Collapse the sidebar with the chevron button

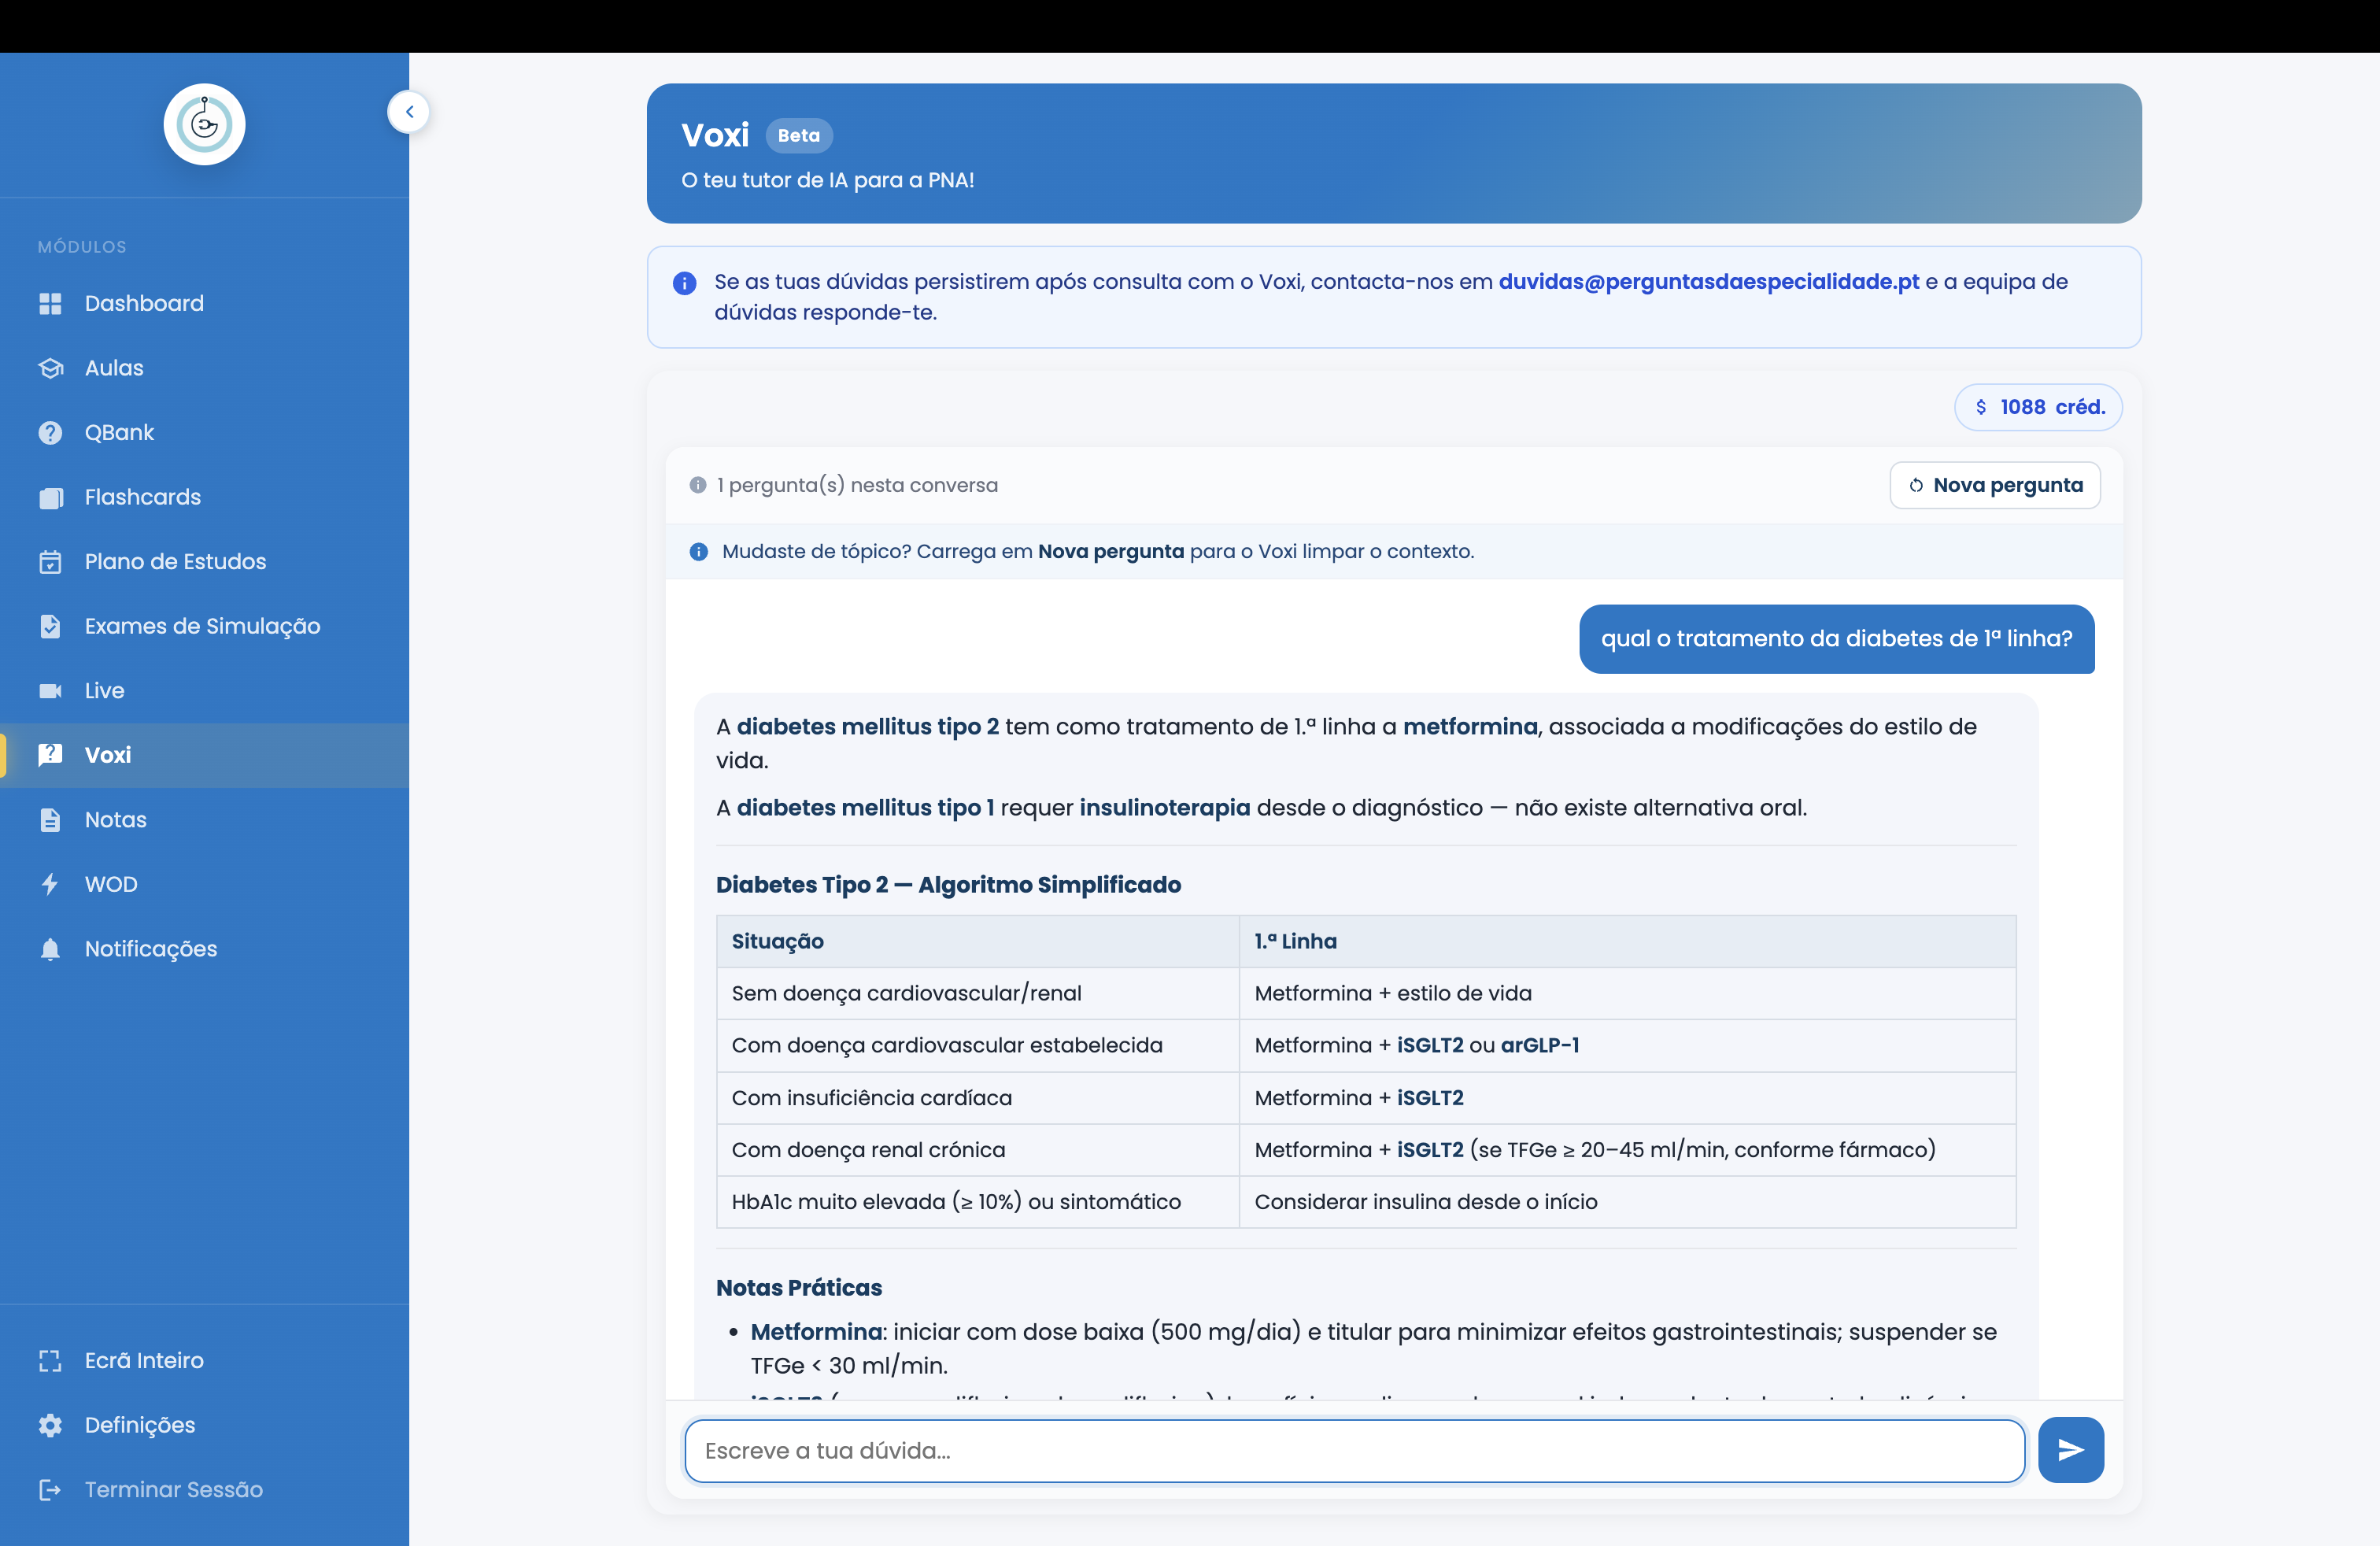409,112
